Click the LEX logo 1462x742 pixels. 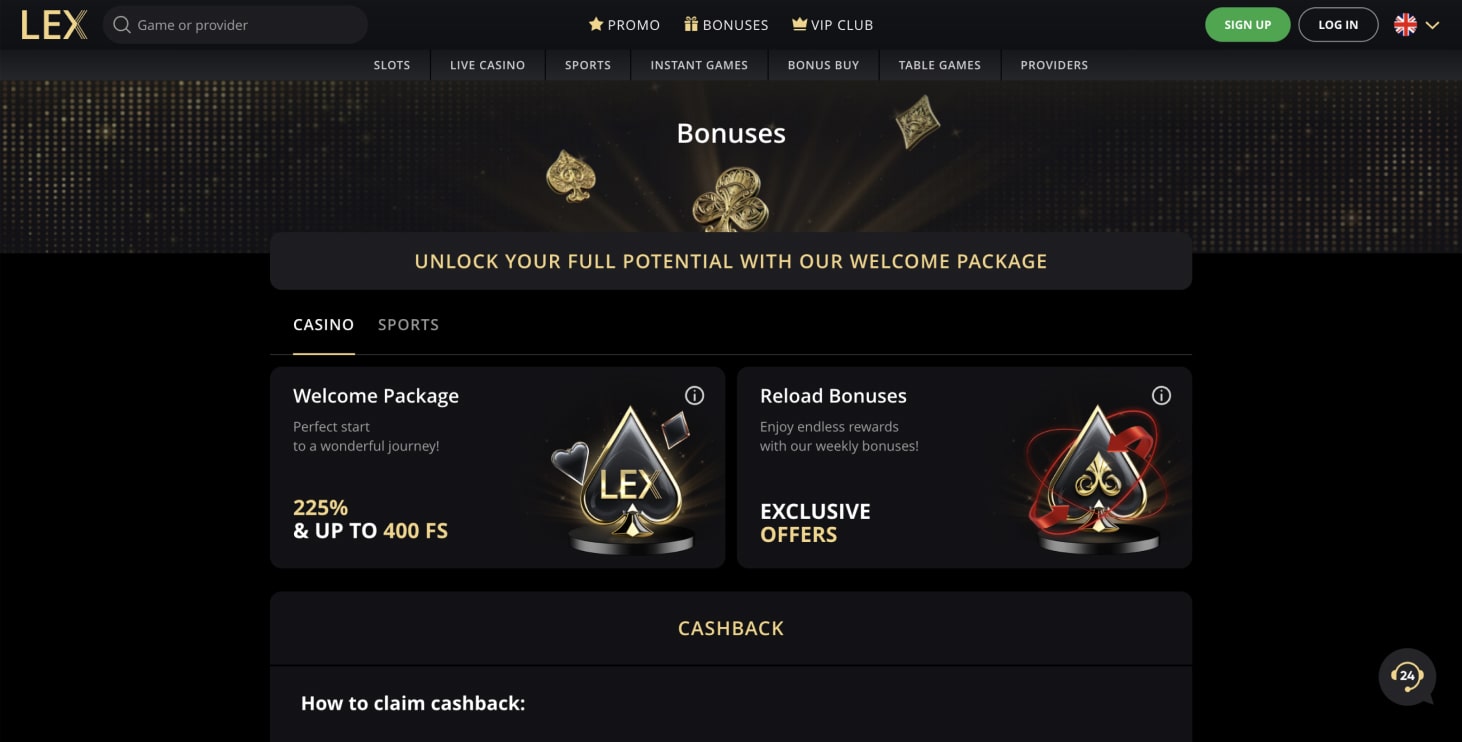point(54,25)
